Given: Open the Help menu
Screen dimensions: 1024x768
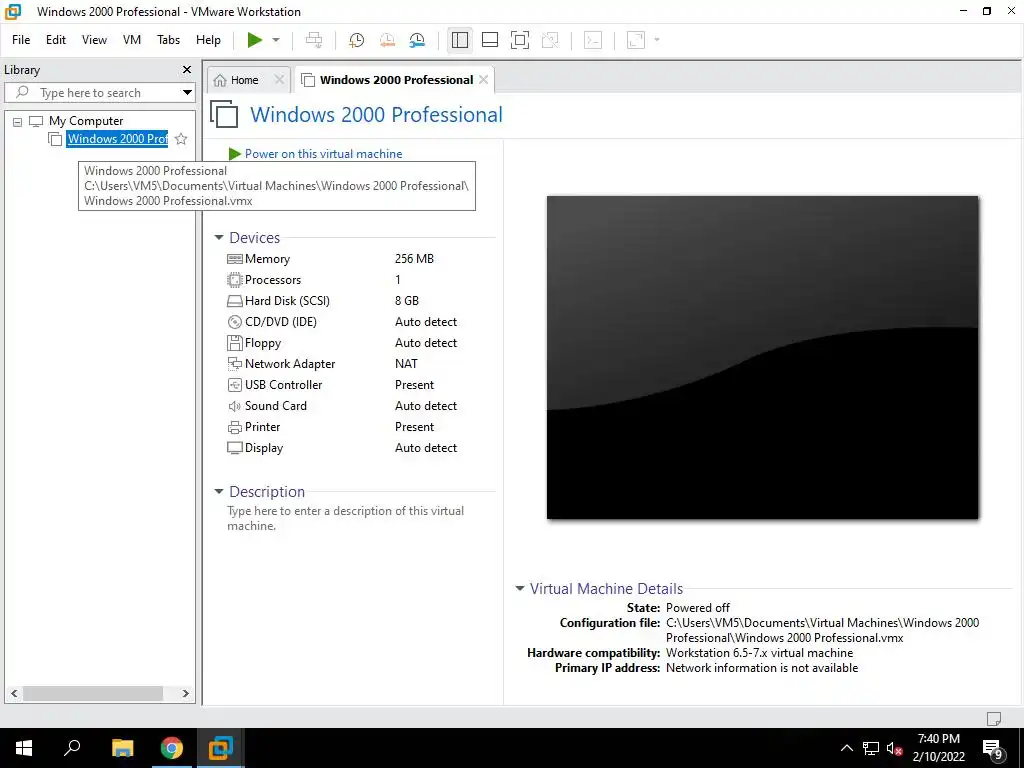Looking at the screenshot, I should [208, 40].
